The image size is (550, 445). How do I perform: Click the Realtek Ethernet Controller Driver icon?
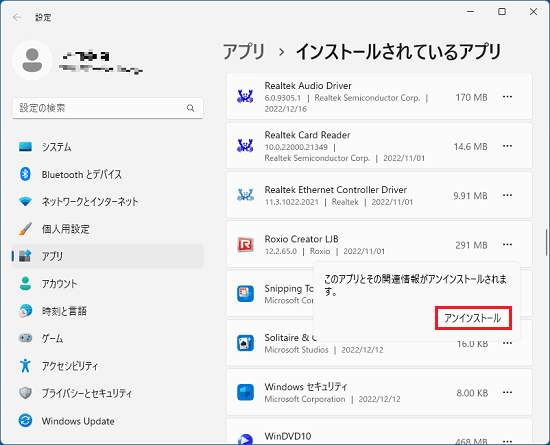(x=245, y=195)
